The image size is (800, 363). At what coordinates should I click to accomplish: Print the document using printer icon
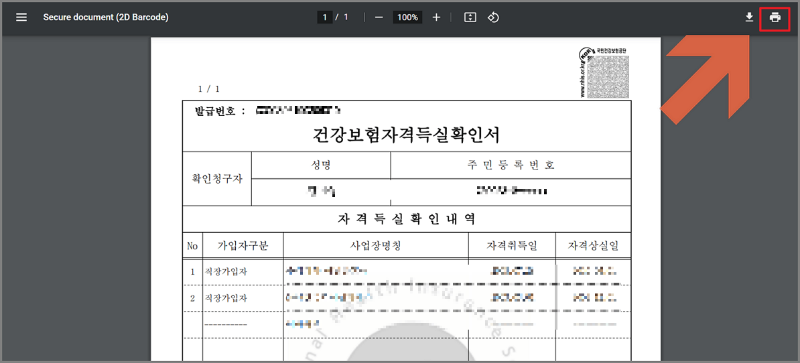click(775, 17)
